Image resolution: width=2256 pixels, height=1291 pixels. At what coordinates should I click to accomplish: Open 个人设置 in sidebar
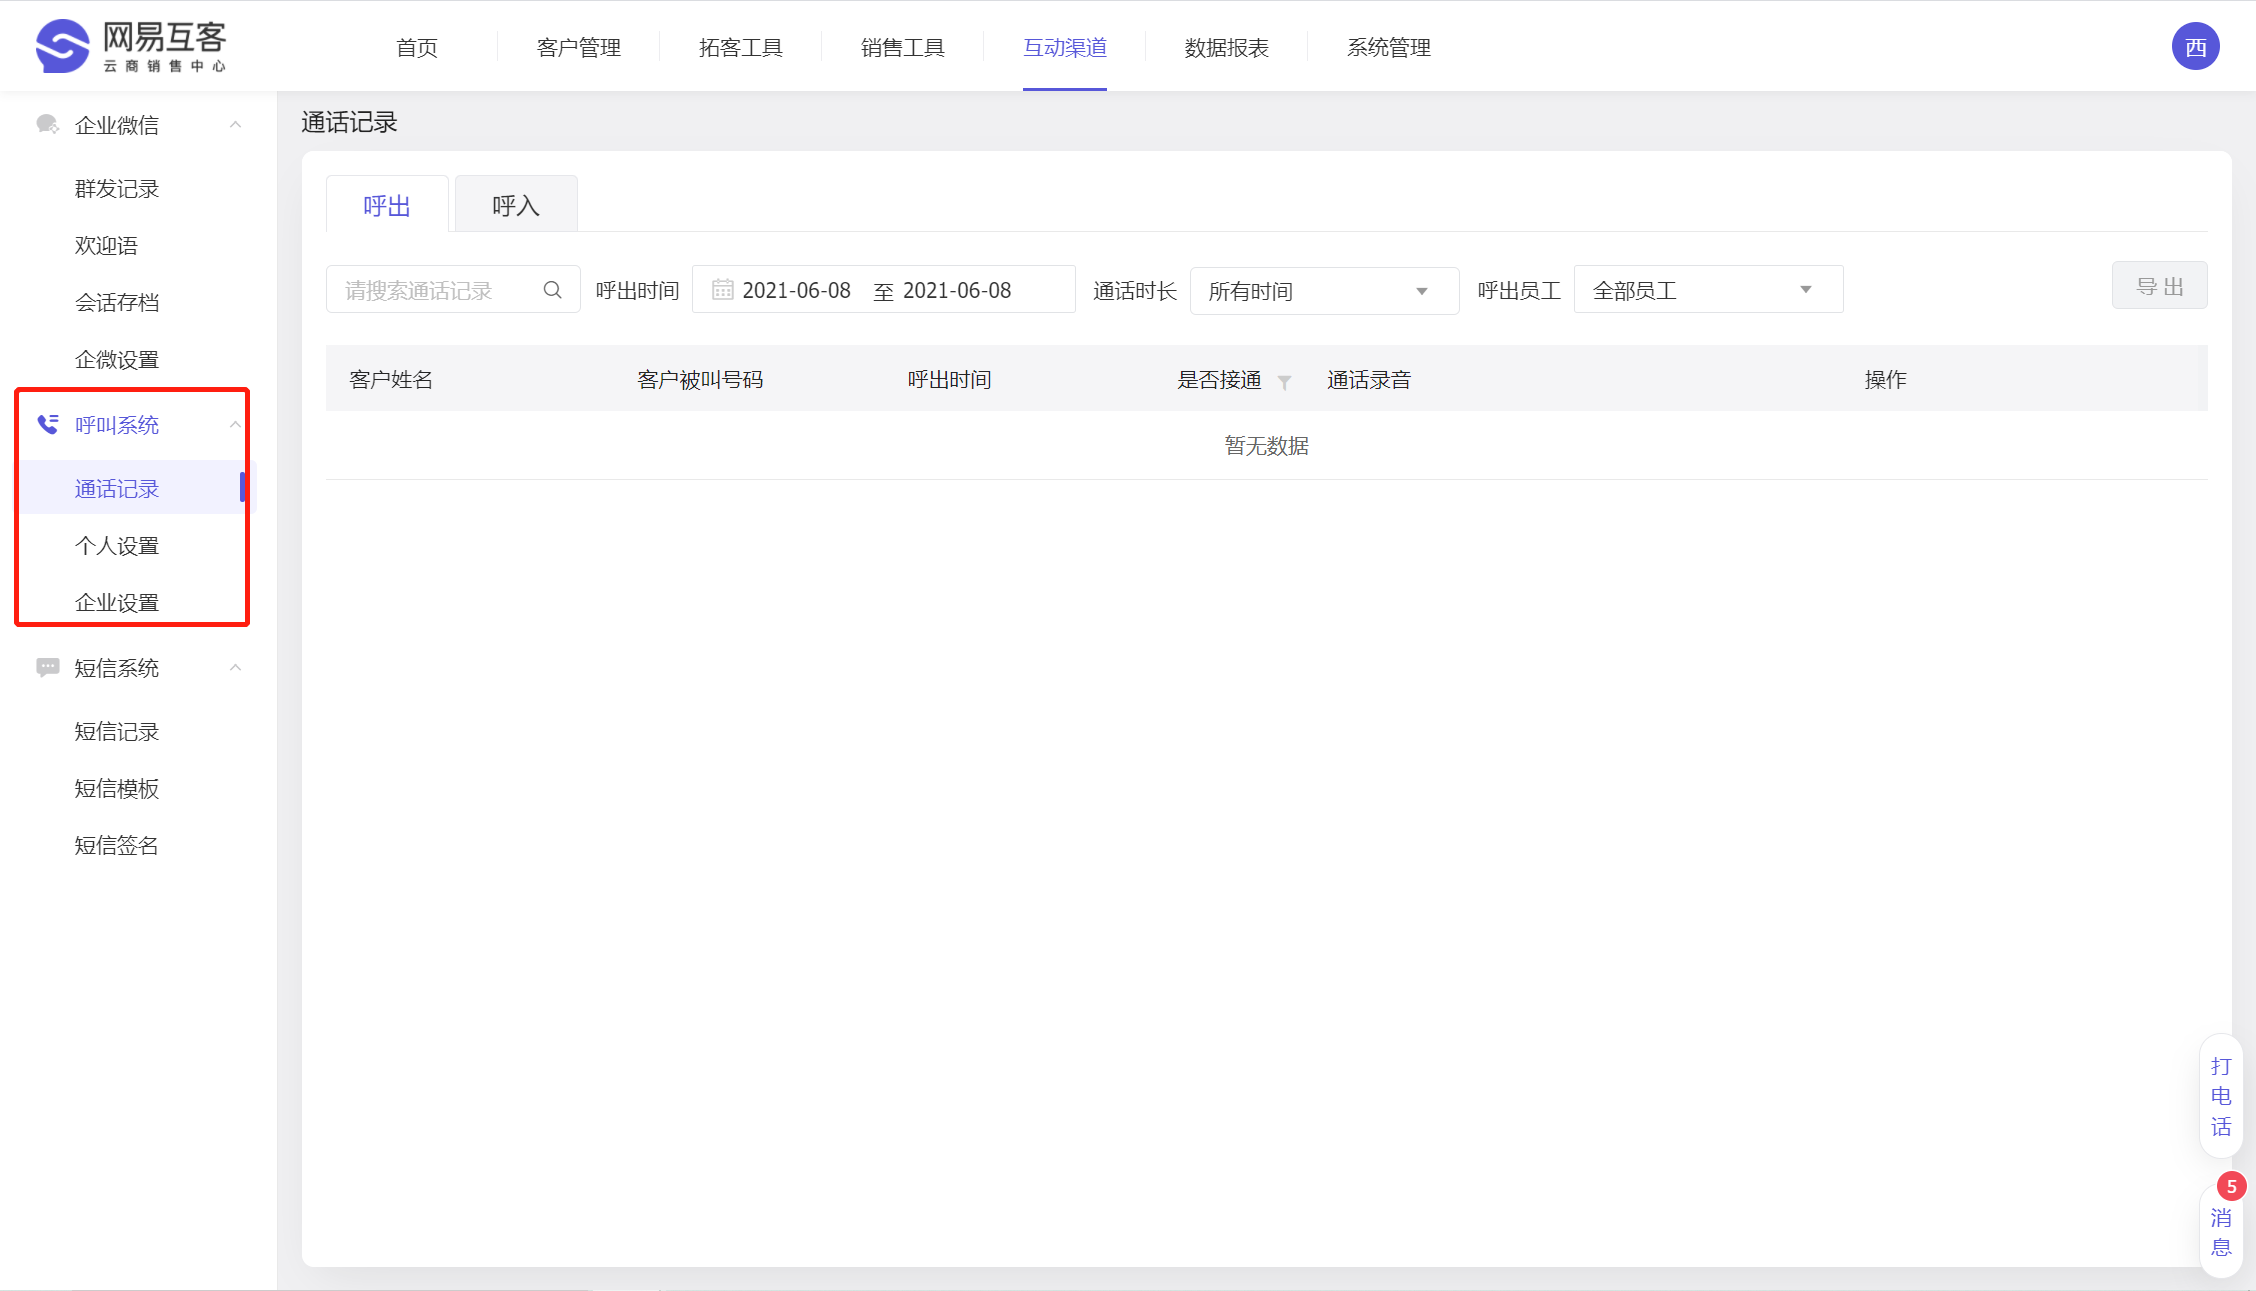point(117,545)
